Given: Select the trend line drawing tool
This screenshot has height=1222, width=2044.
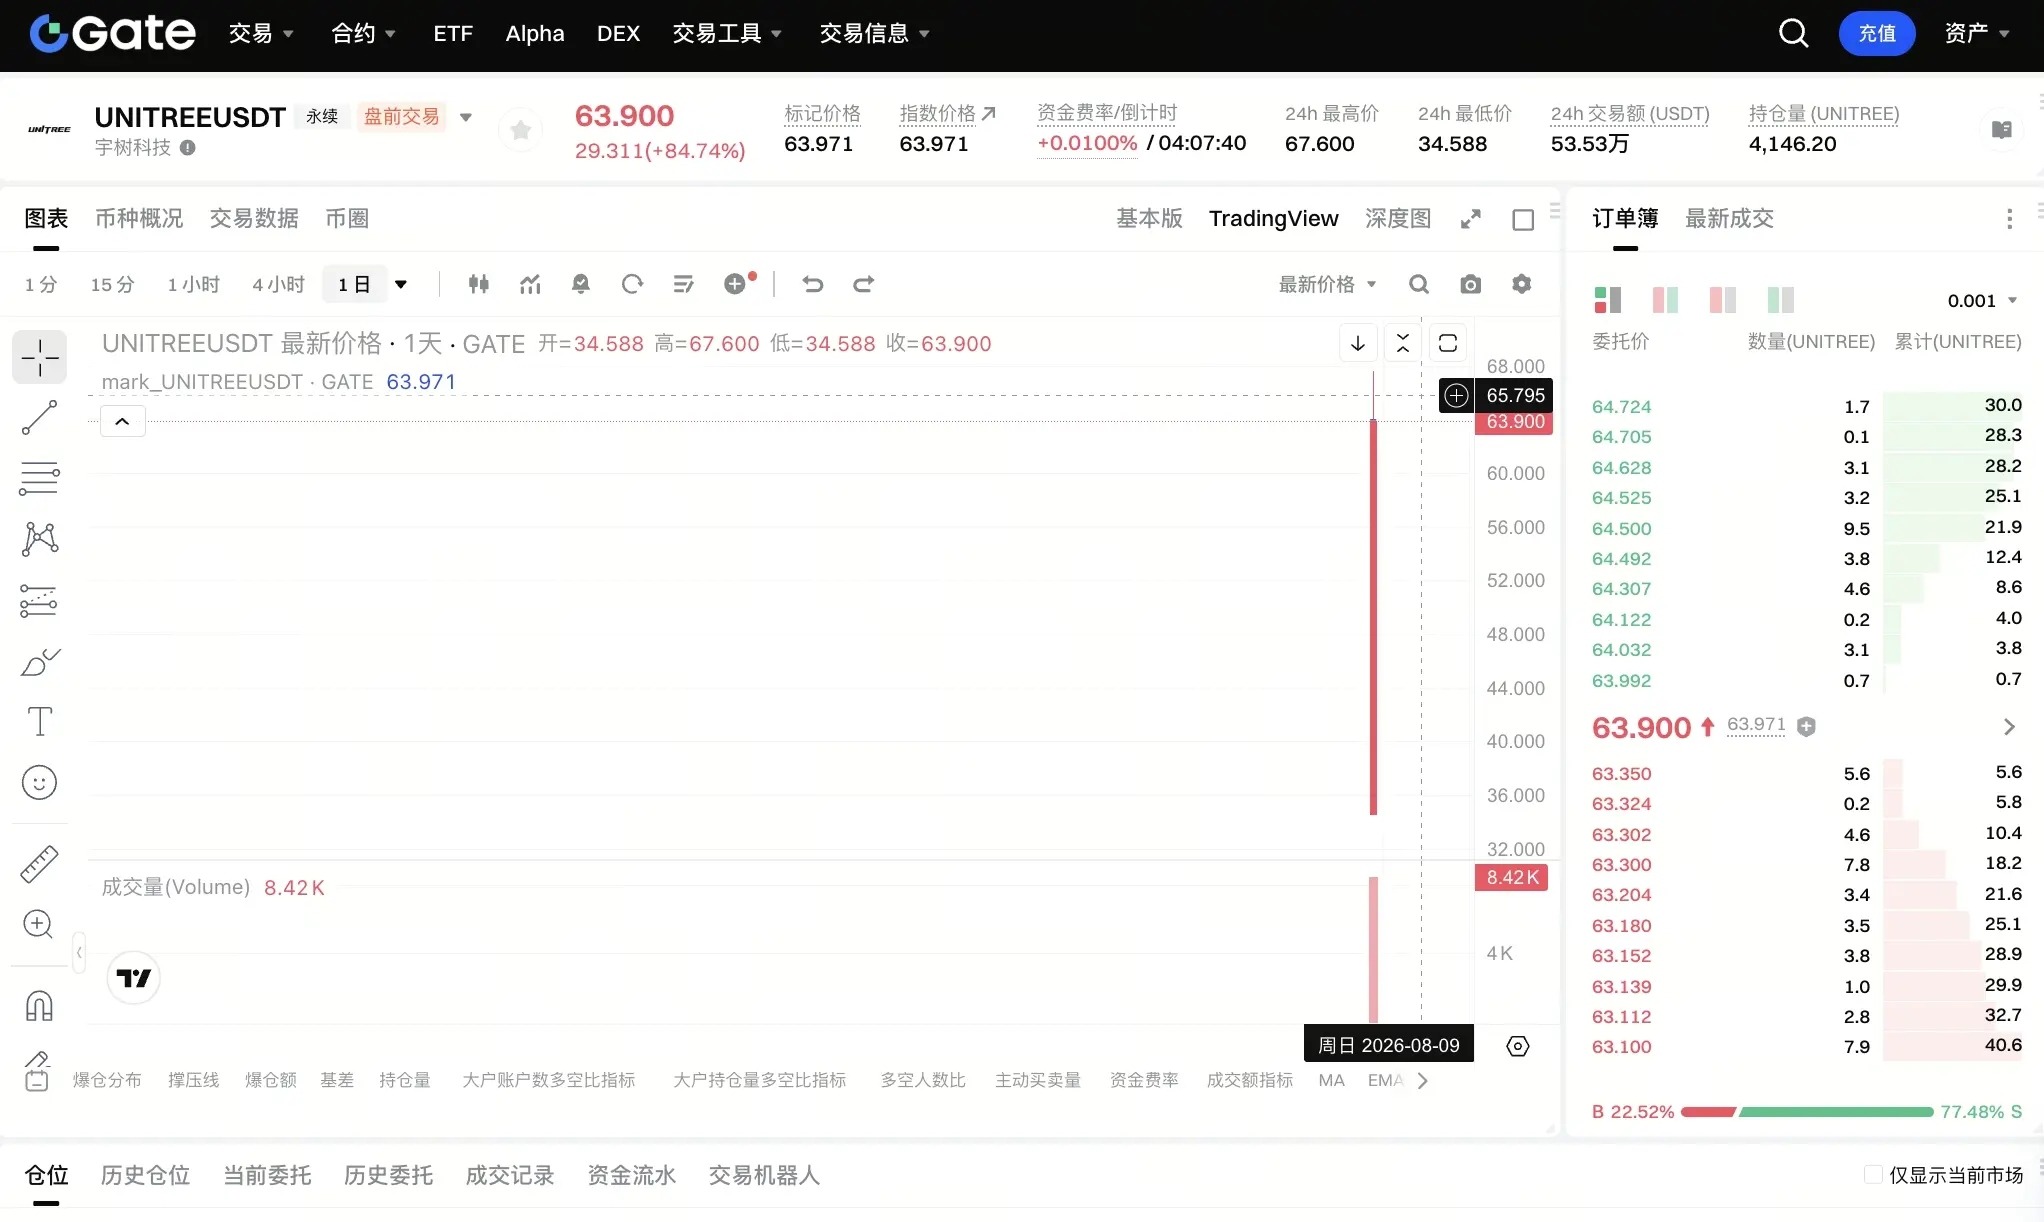Looking at the screenshot, I should pyautogui.click(x=40, y=417).
